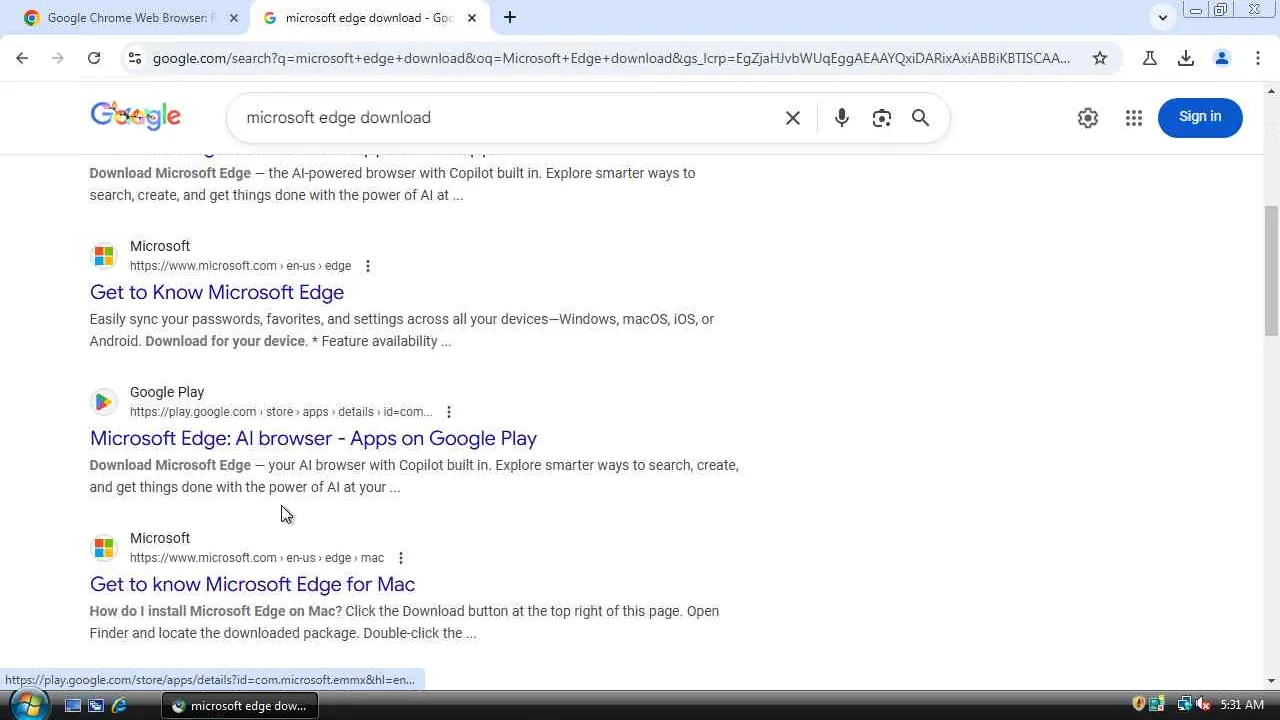Clear the search box with X

793,118
